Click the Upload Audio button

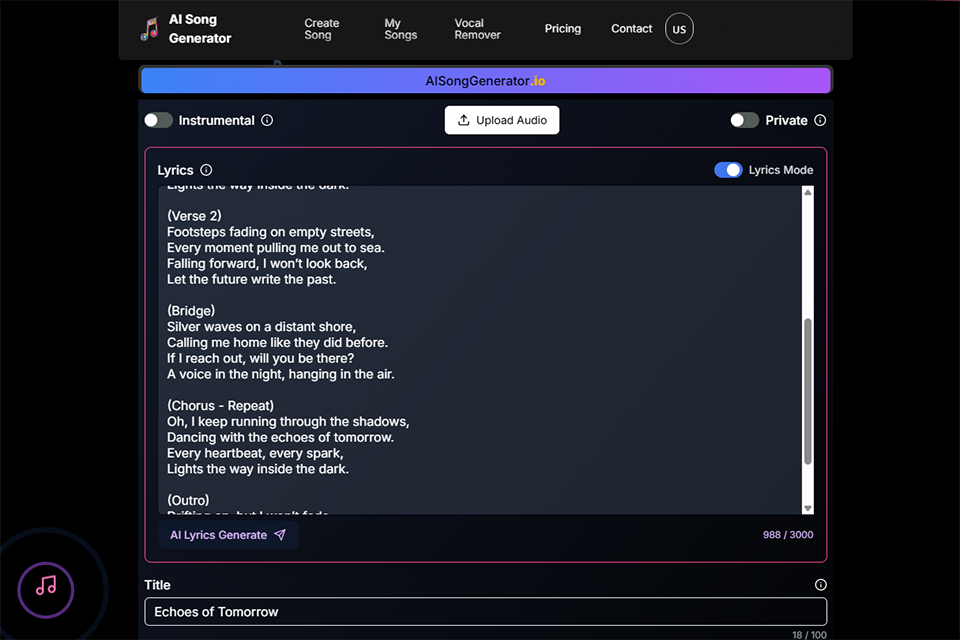pos(501,120)
